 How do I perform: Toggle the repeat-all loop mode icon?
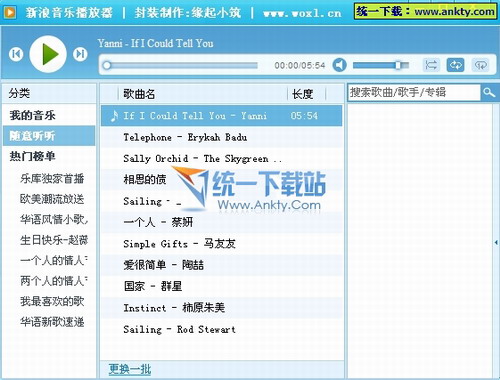click(x=455, y=65)
